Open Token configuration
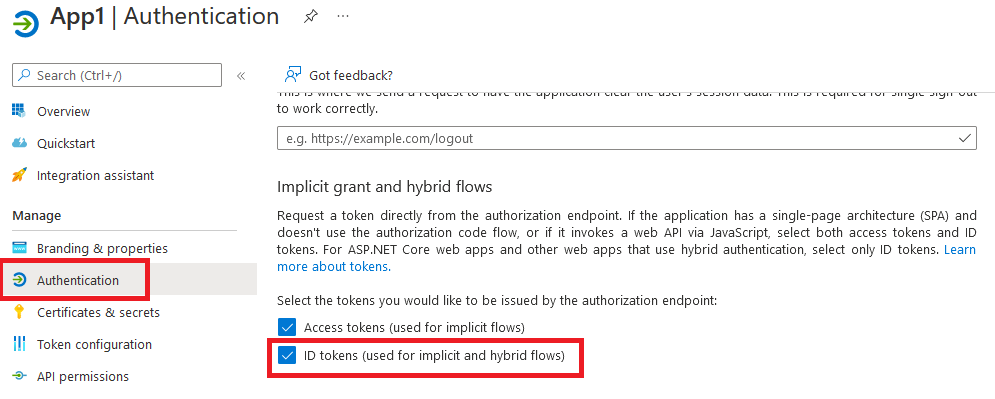995x399 pixels. (x=94, y=344)
